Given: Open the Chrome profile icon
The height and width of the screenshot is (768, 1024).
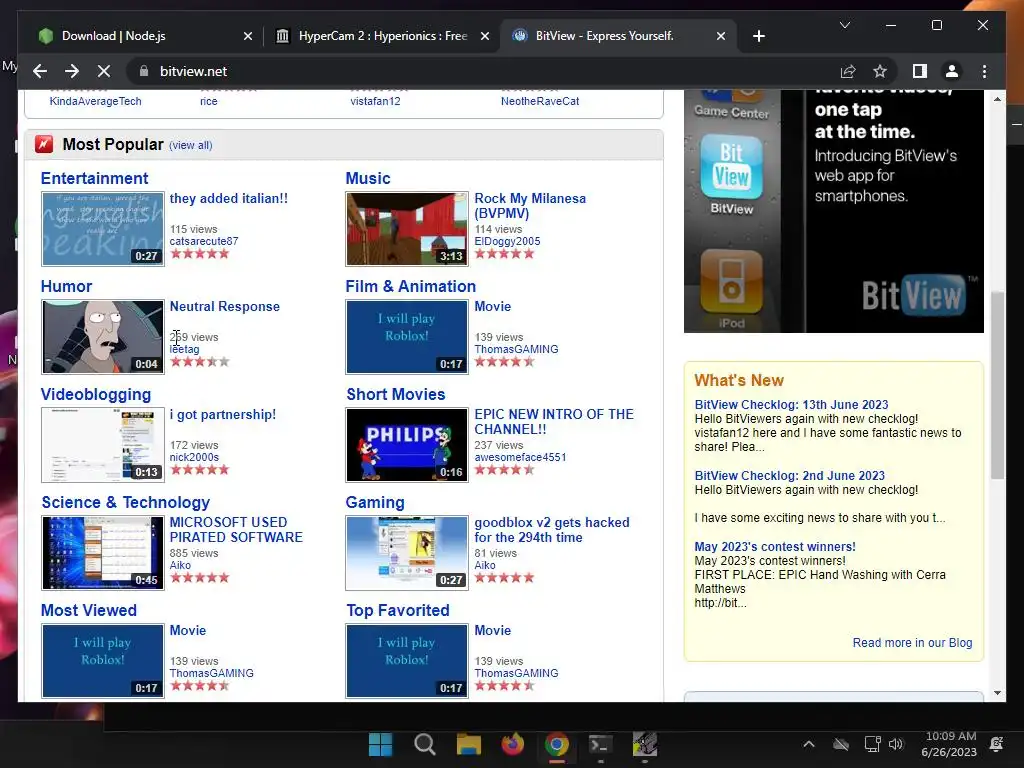Looking at the screenshot, I should click(x=952, y=71).
